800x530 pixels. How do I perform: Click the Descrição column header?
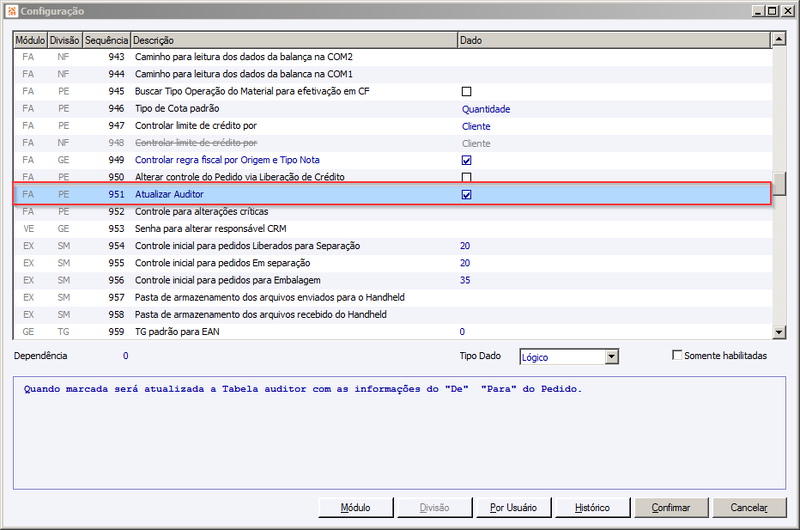[294, 40]
